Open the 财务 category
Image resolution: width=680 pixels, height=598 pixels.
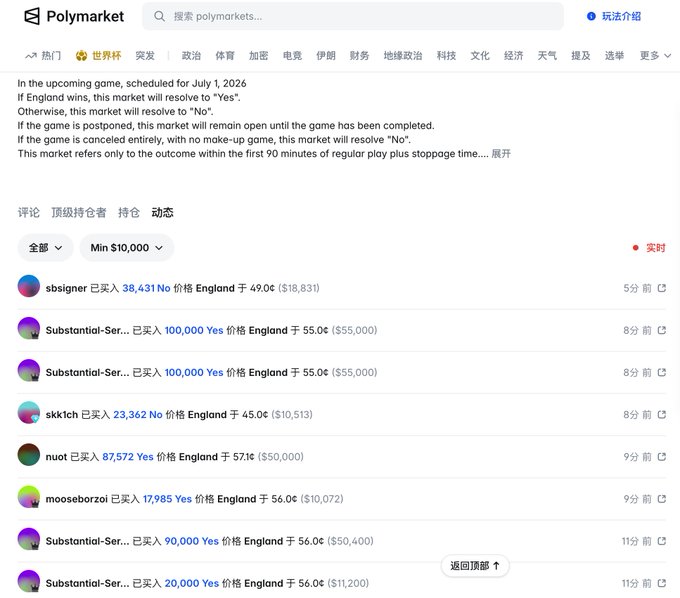359,56
